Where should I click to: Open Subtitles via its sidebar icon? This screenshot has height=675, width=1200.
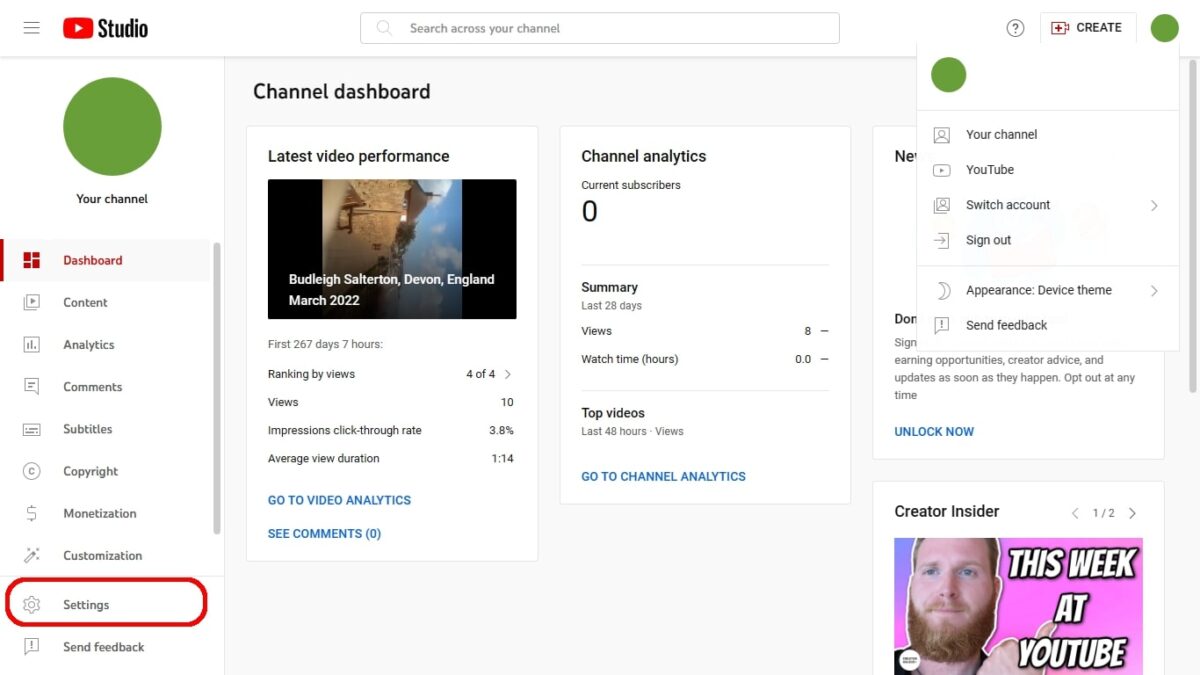click(32, 429)
